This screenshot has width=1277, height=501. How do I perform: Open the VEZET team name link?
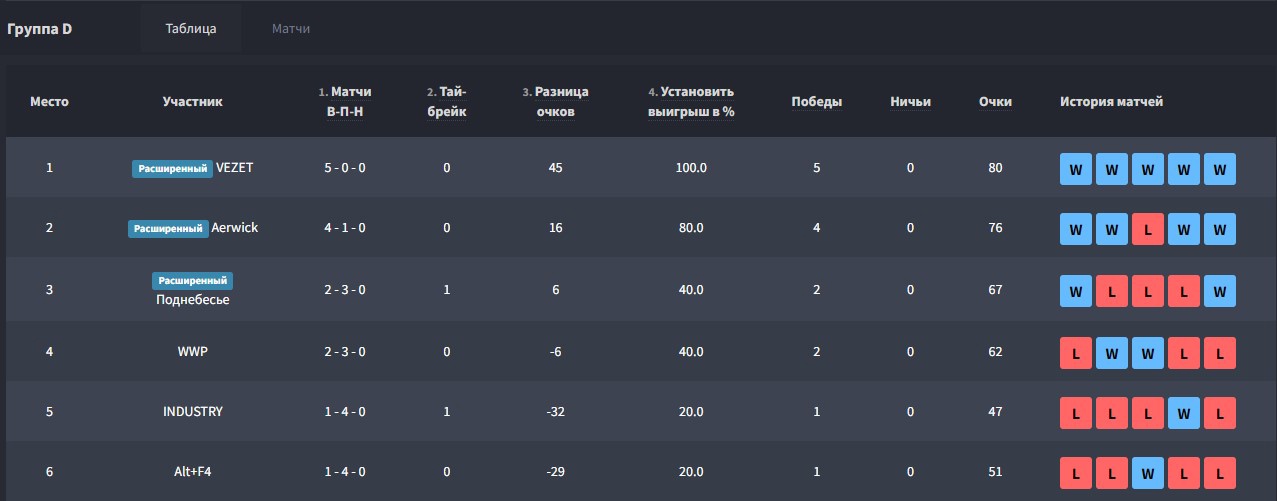tap(235, 168)
